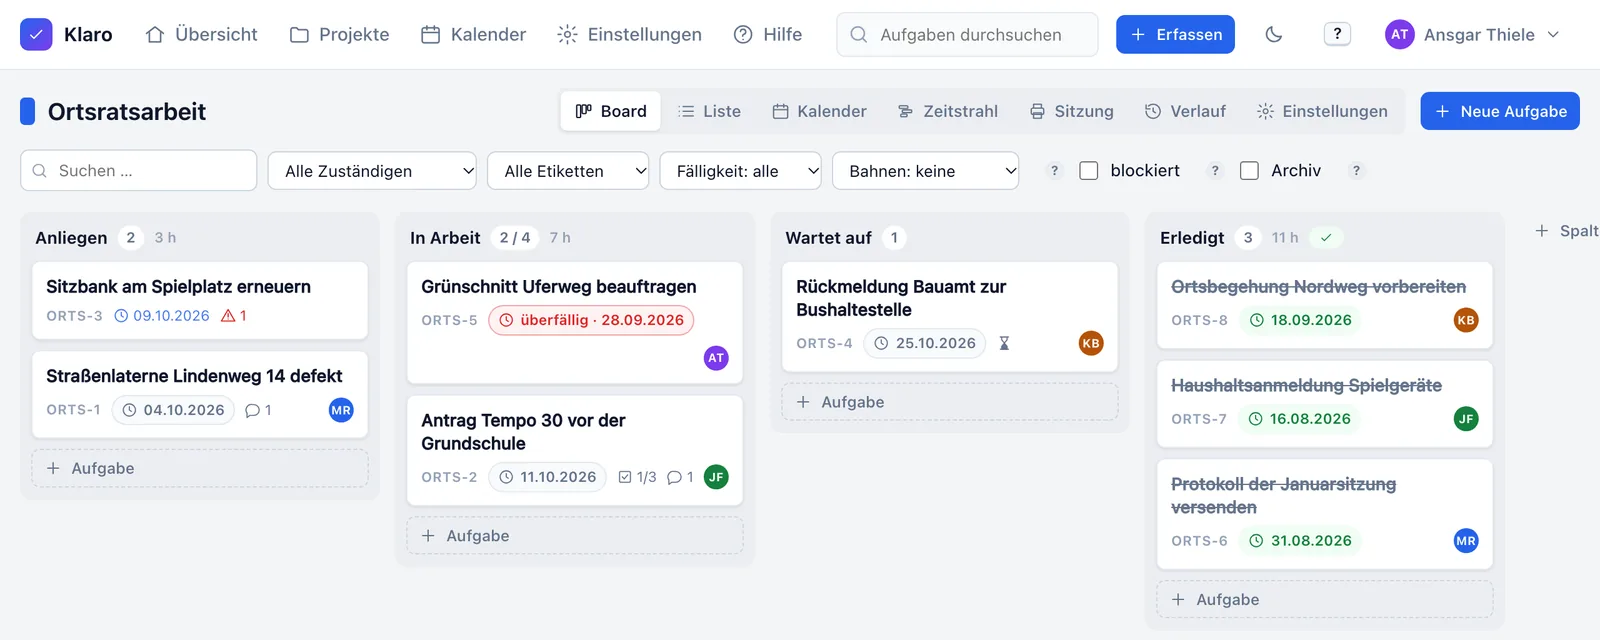Click the Erfassen button

coord(1175,34)
